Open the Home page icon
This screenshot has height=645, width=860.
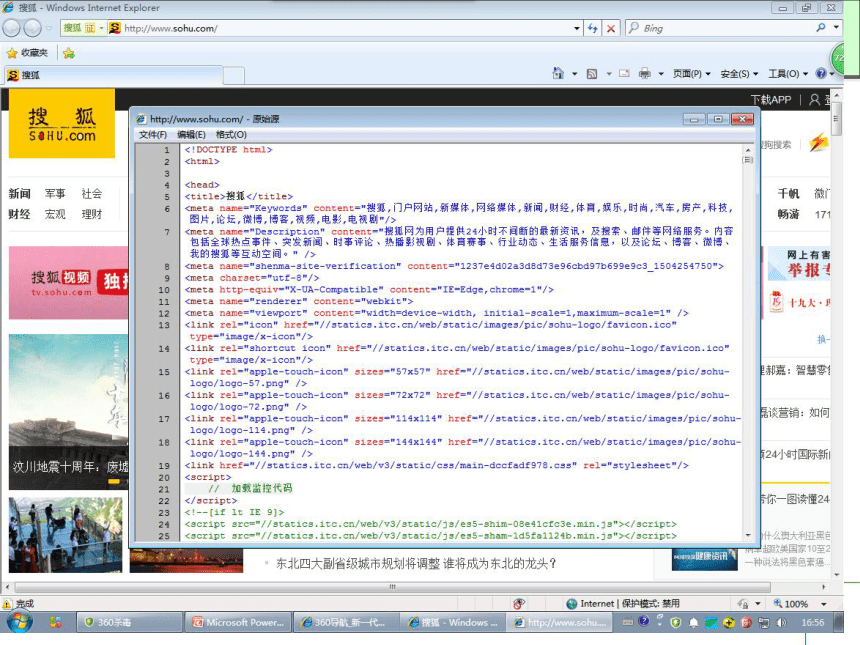558,73
